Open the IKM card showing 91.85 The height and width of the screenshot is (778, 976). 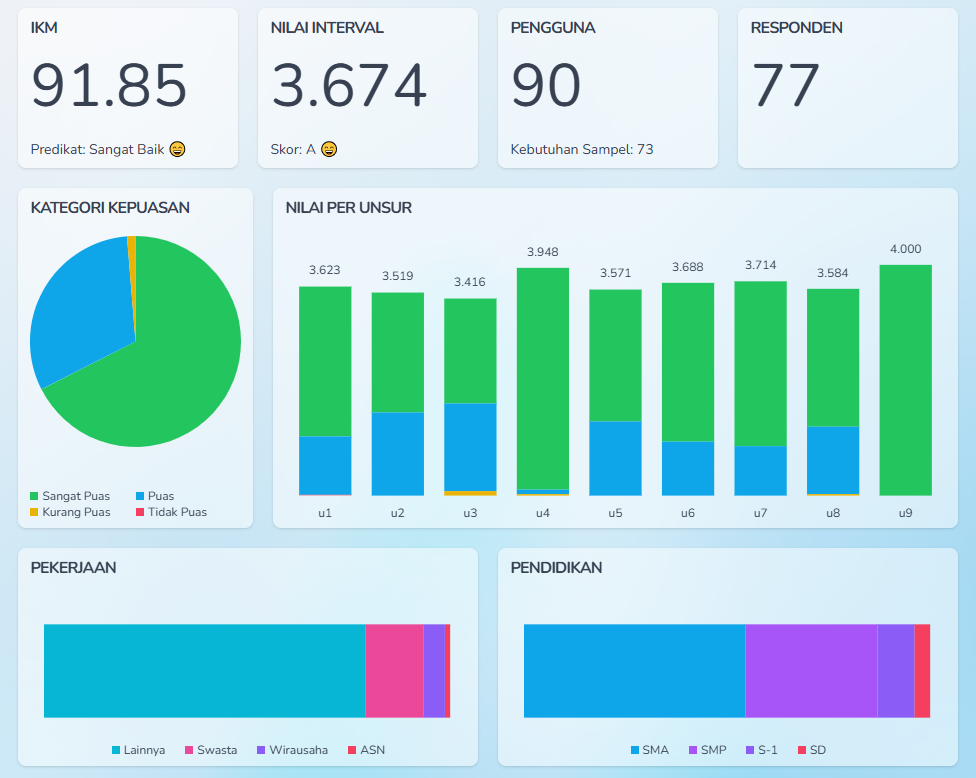click(127, 88)
